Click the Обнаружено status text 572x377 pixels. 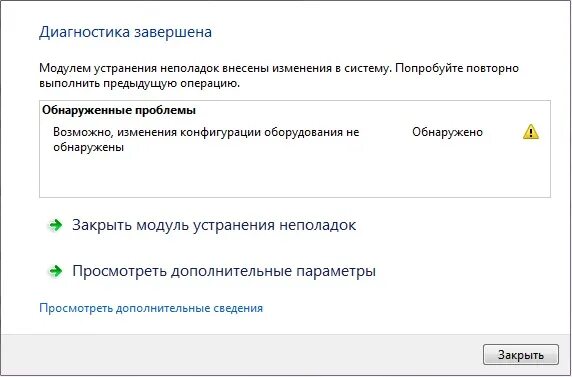click(x=447, y=132)
